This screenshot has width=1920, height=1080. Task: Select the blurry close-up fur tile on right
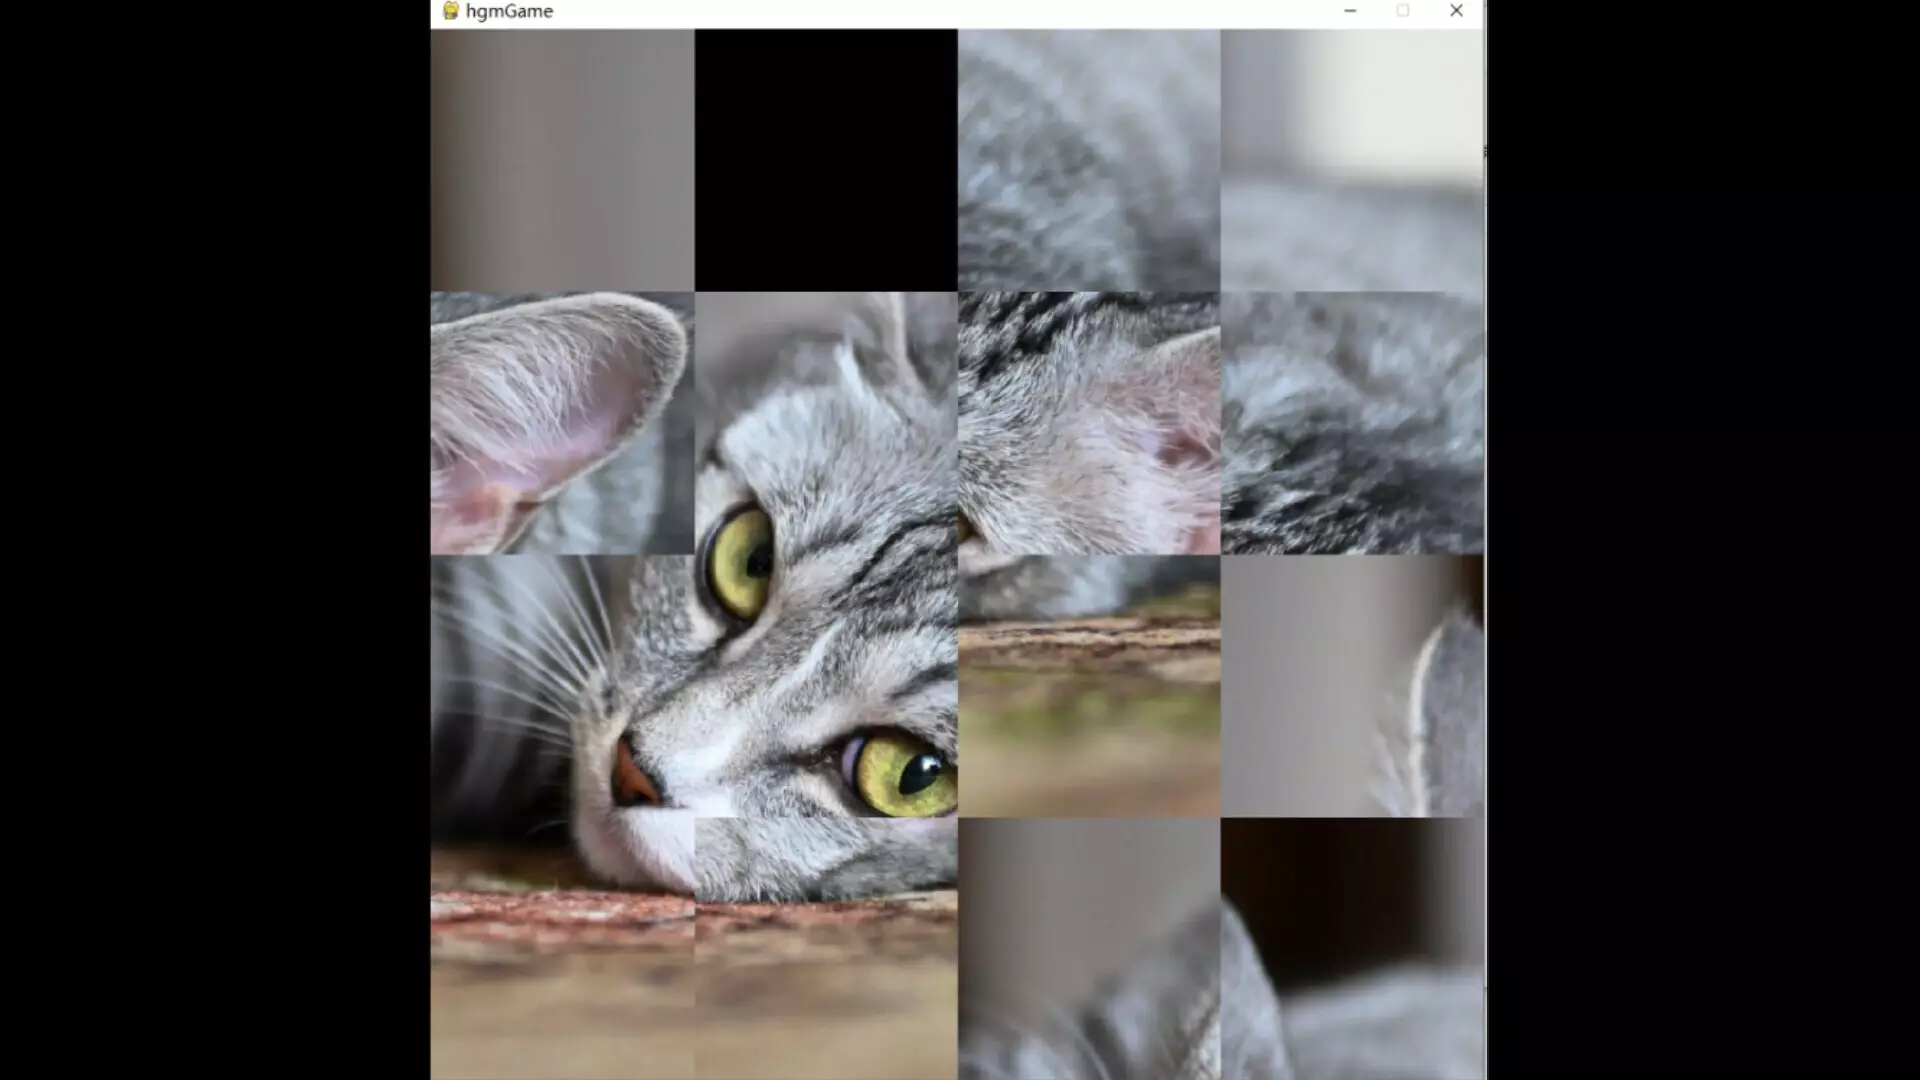(1350, 420)
